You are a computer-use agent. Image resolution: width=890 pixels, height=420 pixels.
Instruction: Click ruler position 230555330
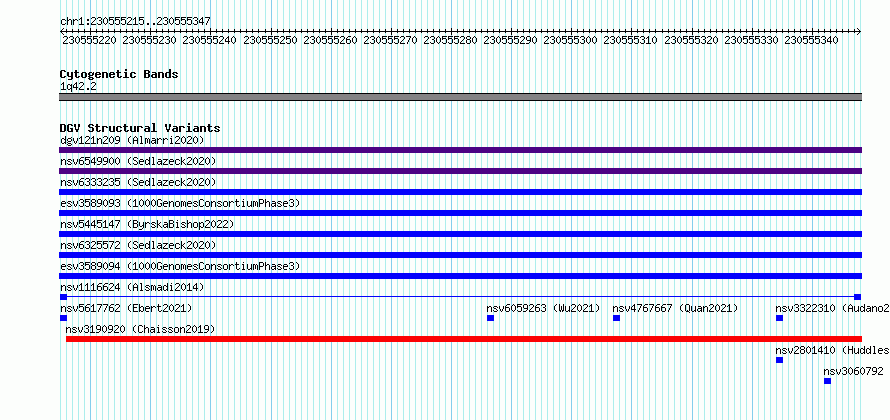point(752,40)
